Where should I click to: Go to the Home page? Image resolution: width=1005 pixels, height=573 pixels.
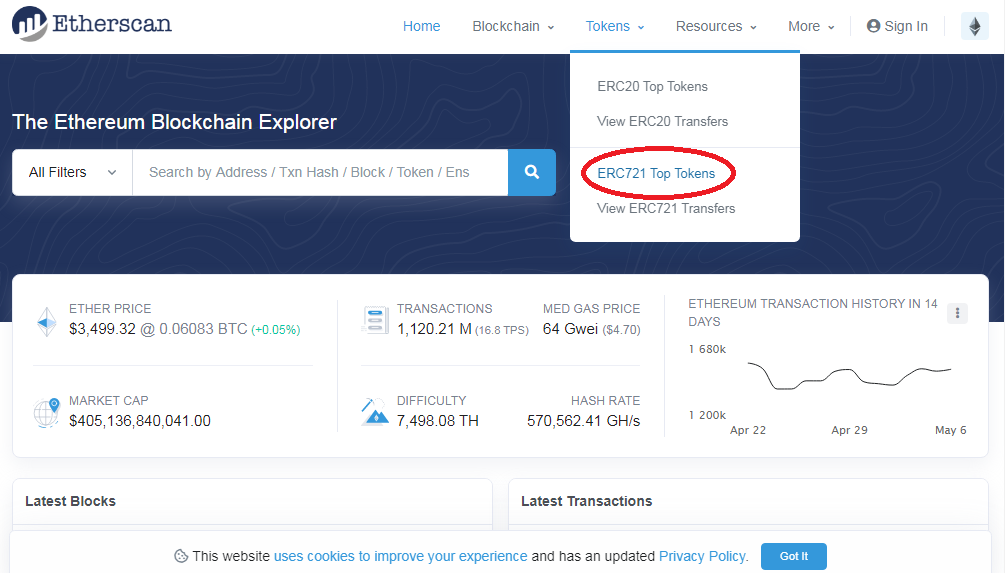tap(421, 26)
